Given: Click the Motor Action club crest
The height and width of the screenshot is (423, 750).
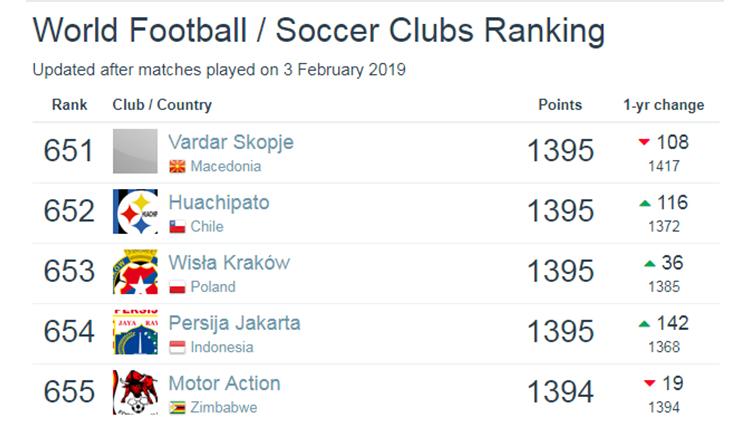Looking at the screenshot, I should 135,392.
